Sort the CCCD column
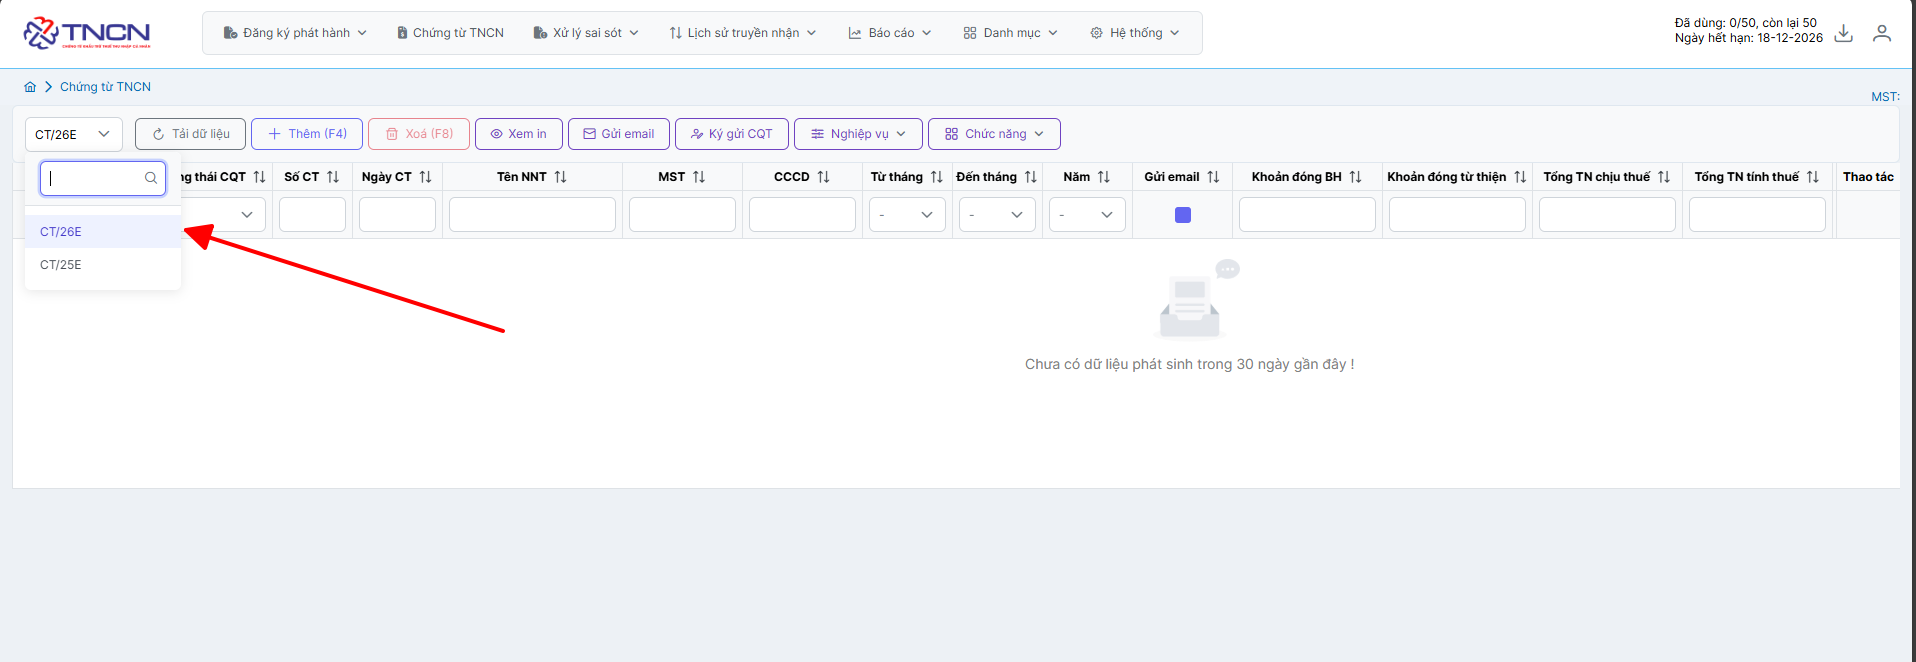 click(x=824, y=177)
